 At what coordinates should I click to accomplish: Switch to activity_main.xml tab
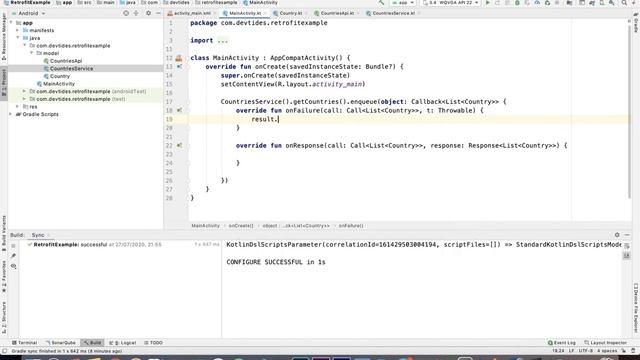[x=192, y=13]
